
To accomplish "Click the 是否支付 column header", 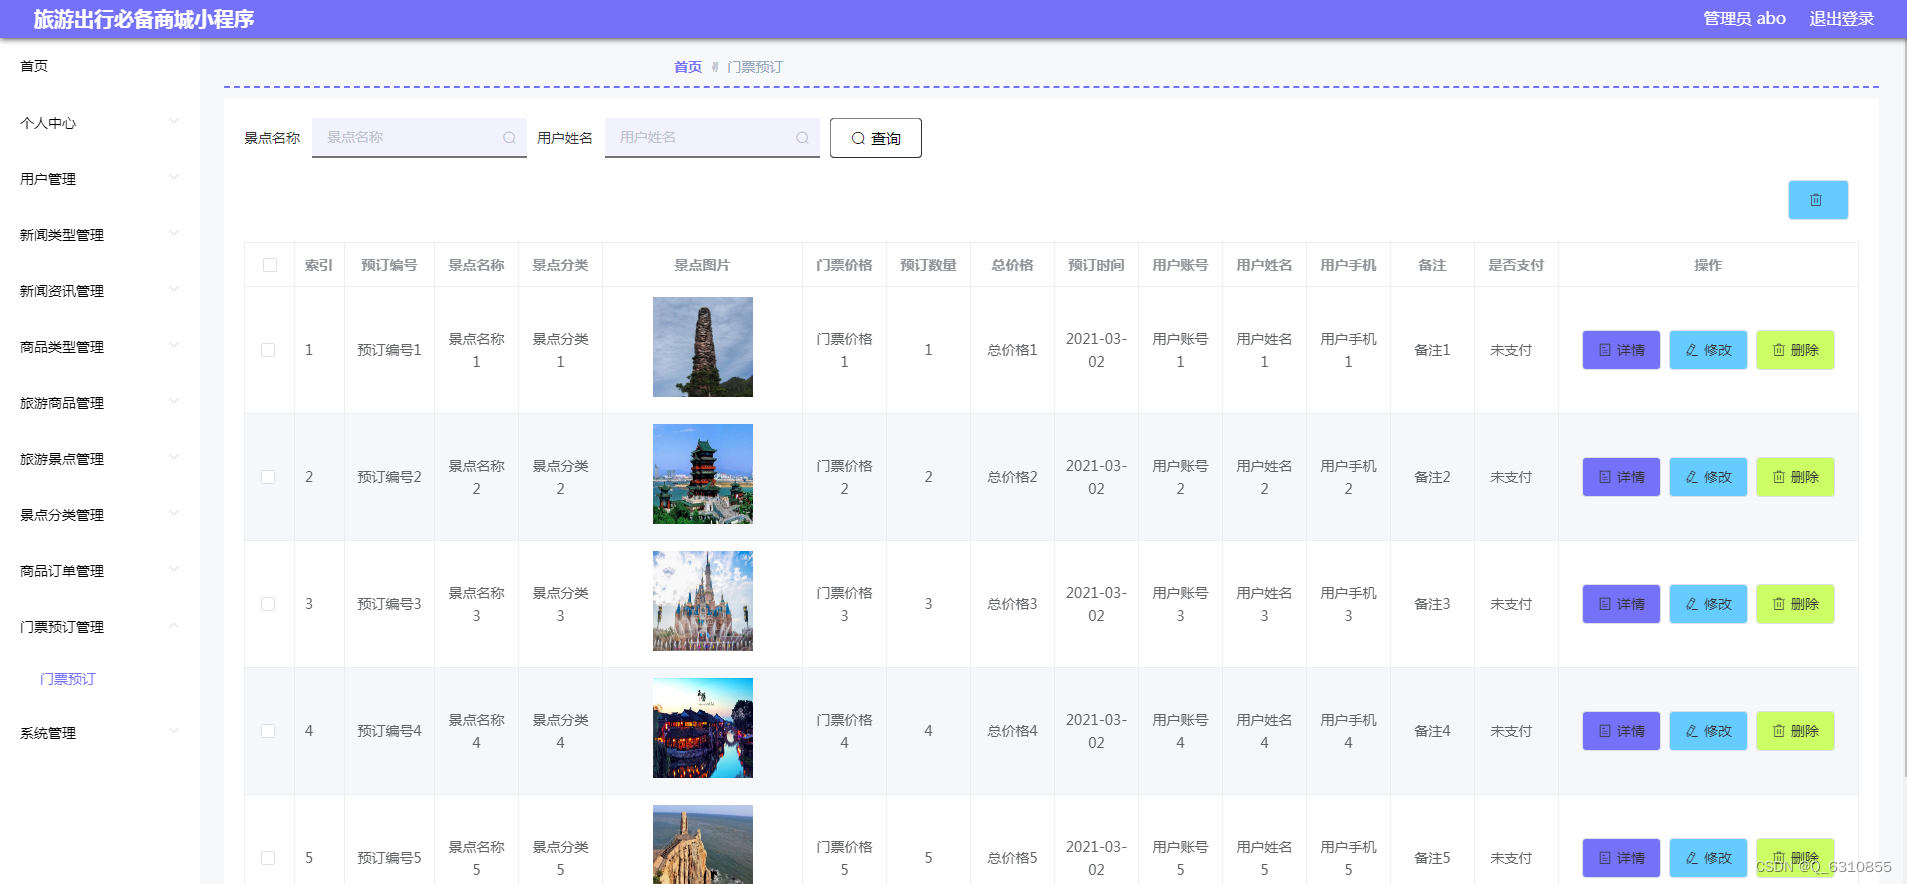I will click(1516, 265).
